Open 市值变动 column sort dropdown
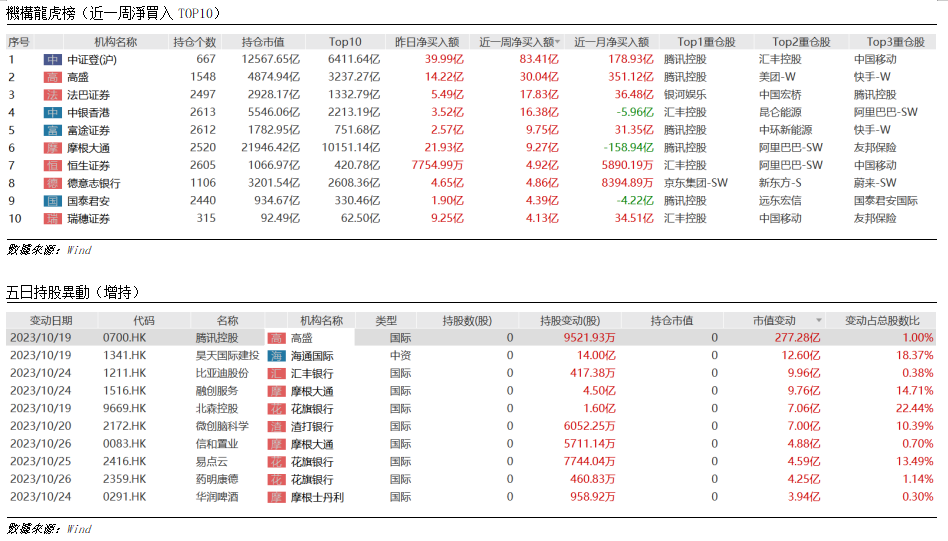 click(x=819, y=321)
